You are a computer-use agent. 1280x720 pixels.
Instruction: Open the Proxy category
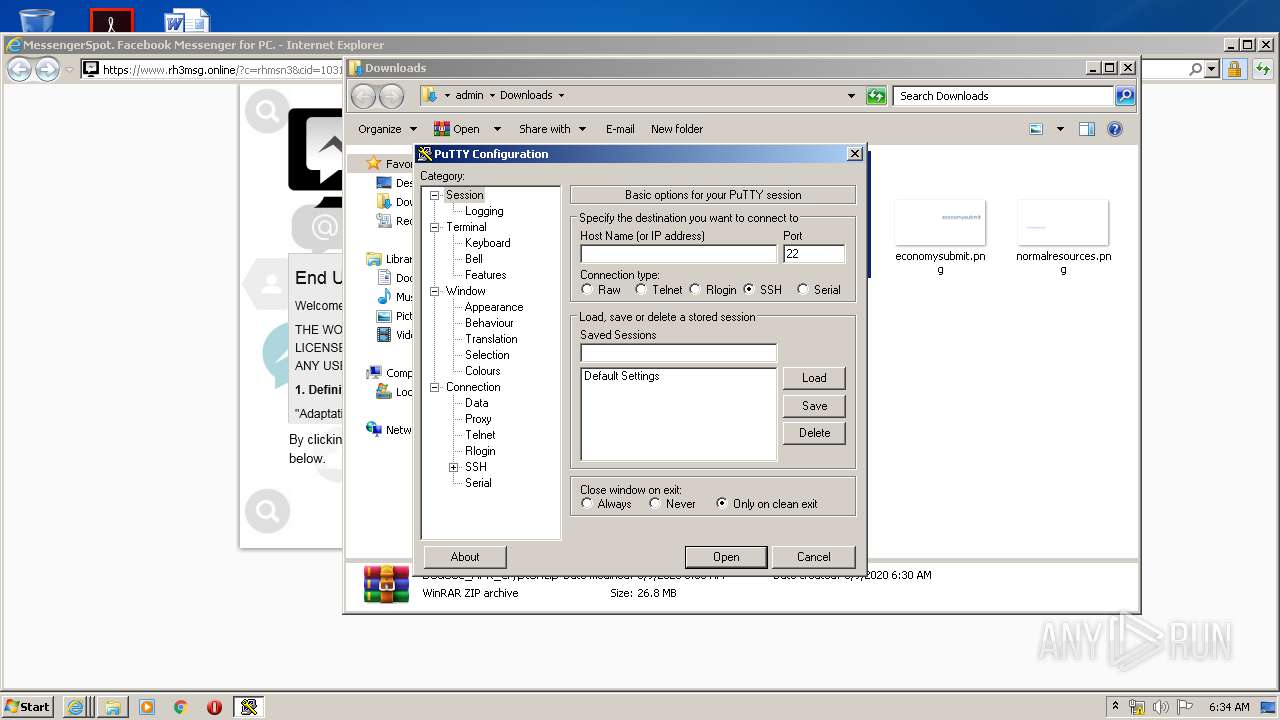click(478, 419)
